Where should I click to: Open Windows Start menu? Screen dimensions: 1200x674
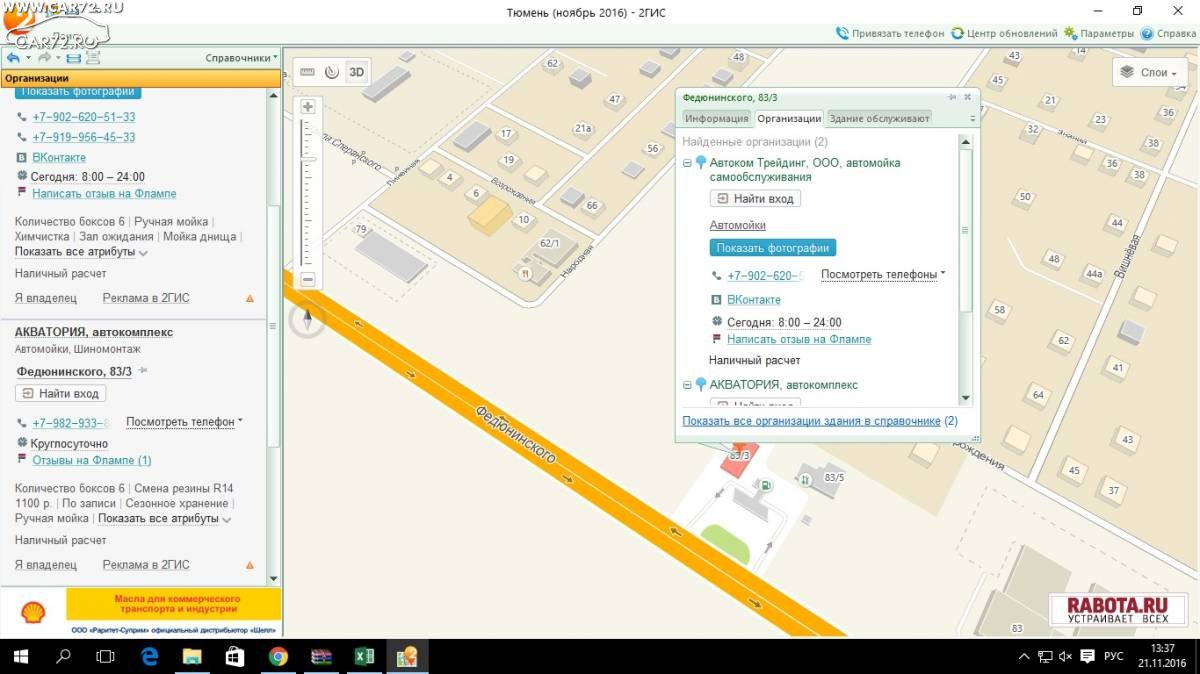click(x=19, y=656)
